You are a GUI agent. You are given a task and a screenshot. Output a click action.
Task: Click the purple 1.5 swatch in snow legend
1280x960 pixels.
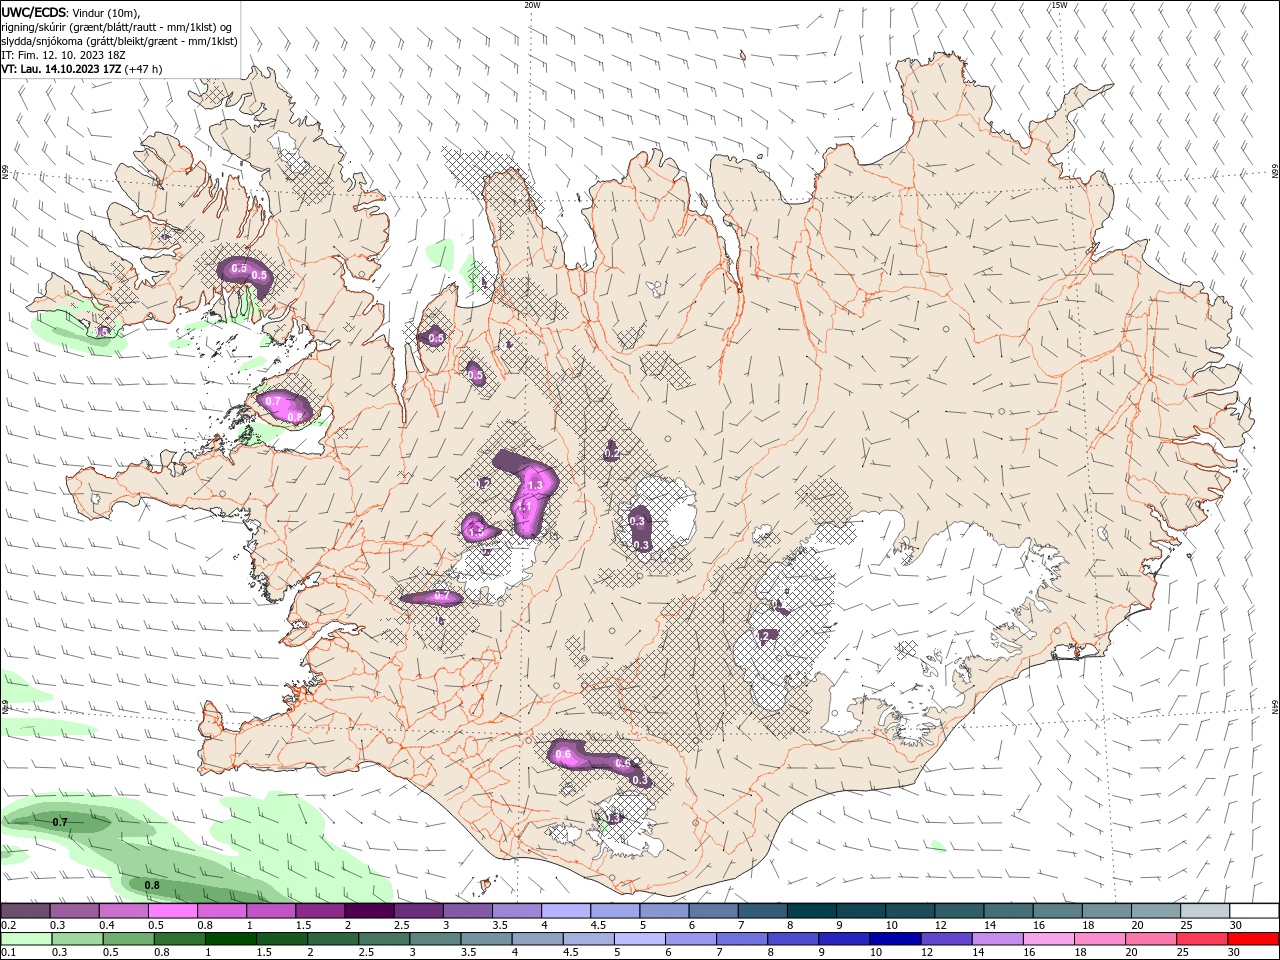point(319,911)
